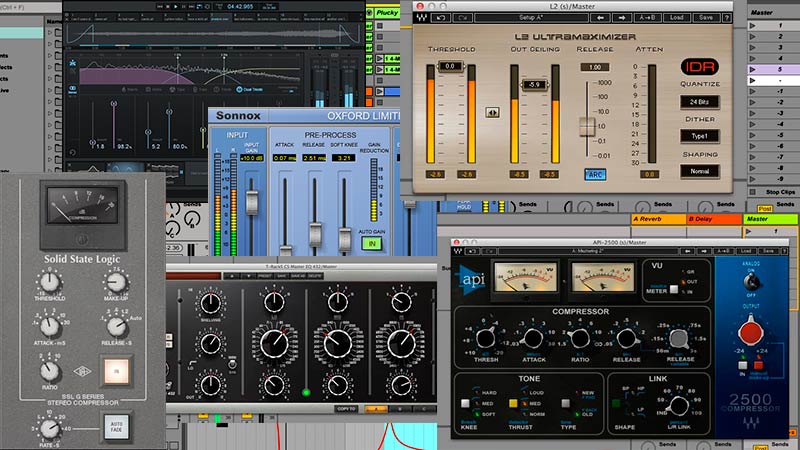Go to next preset in API-2500 toolbar
Viewport: 800px width, 450px height.
click(704, 251)
